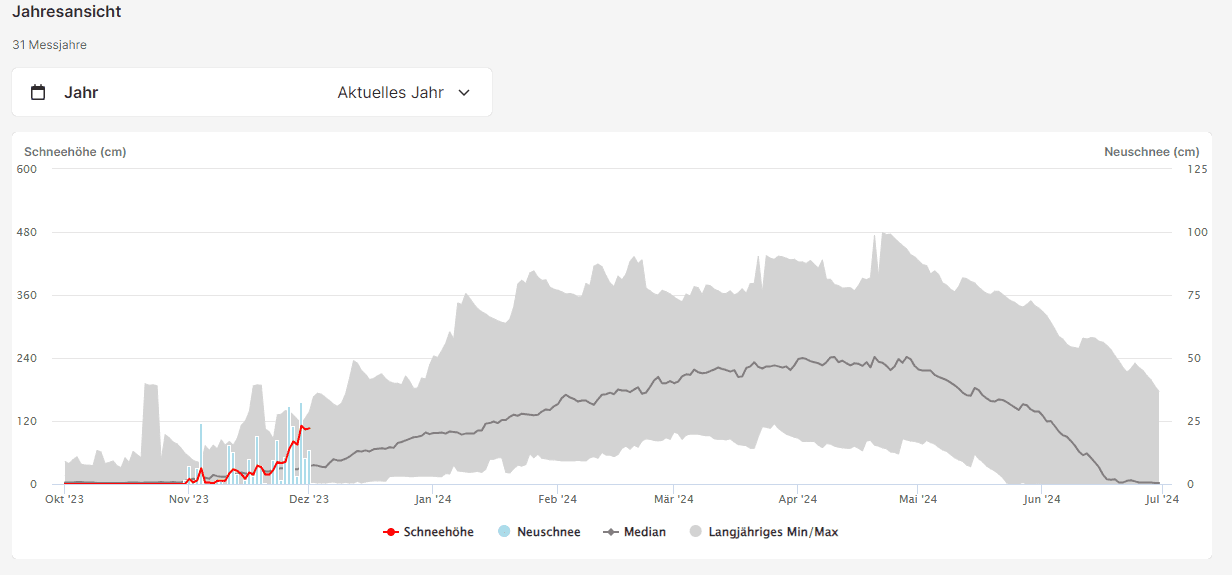
Task: Click the Jahresansicht heading
Action: pos(66,13)
